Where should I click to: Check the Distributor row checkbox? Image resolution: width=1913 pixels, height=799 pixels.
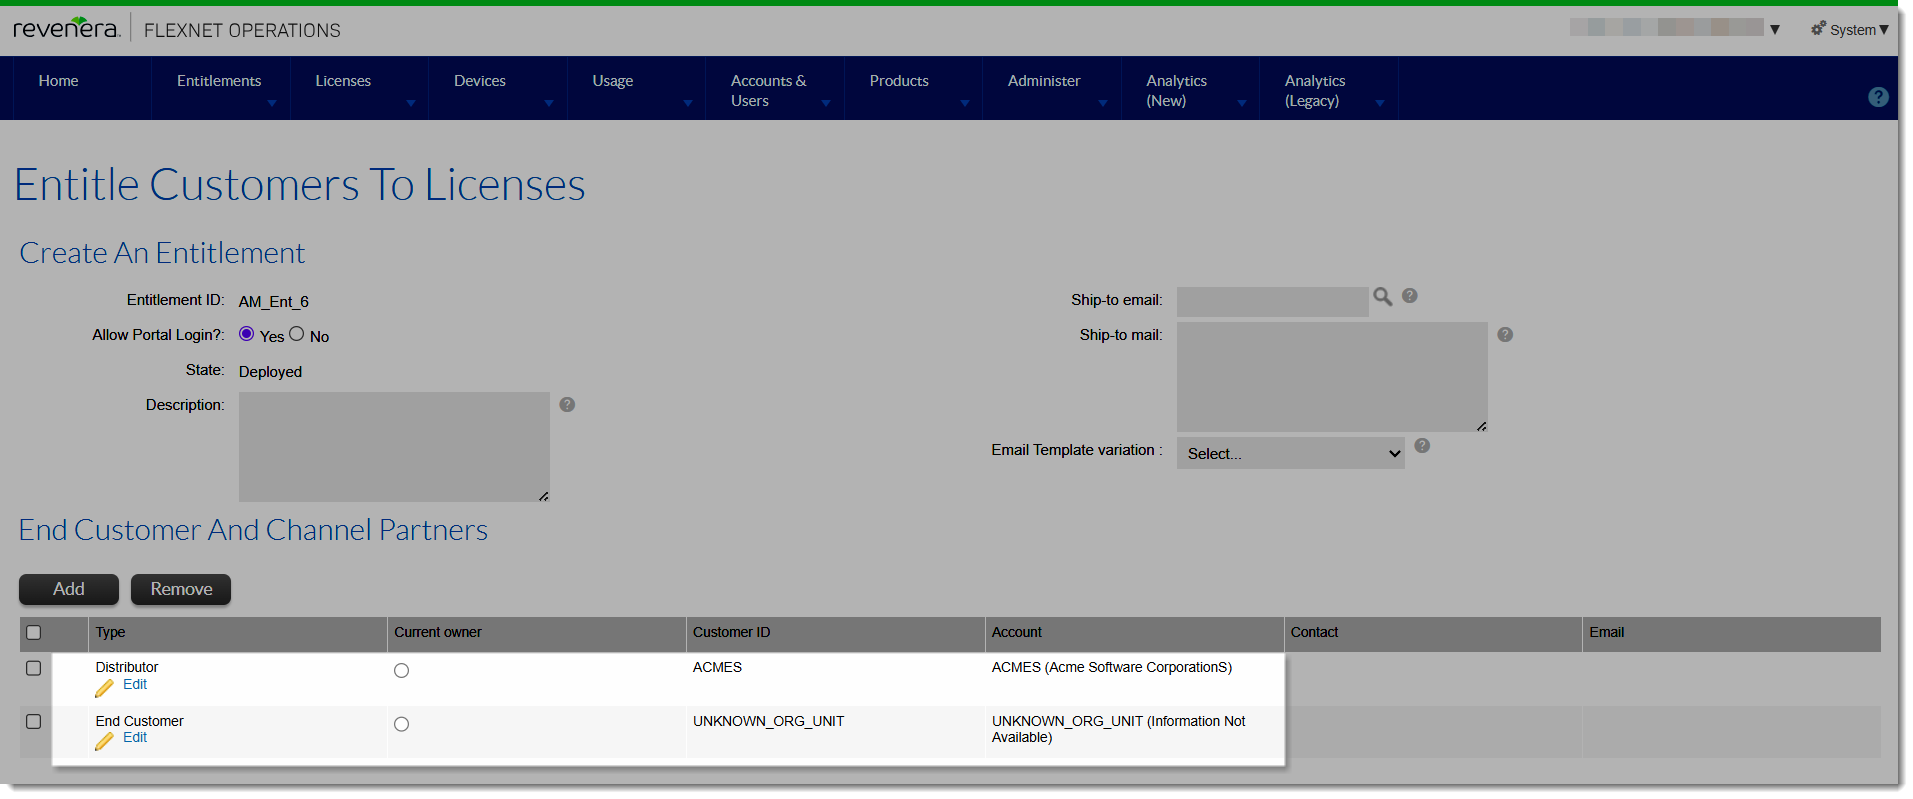[x=34, y=668]
